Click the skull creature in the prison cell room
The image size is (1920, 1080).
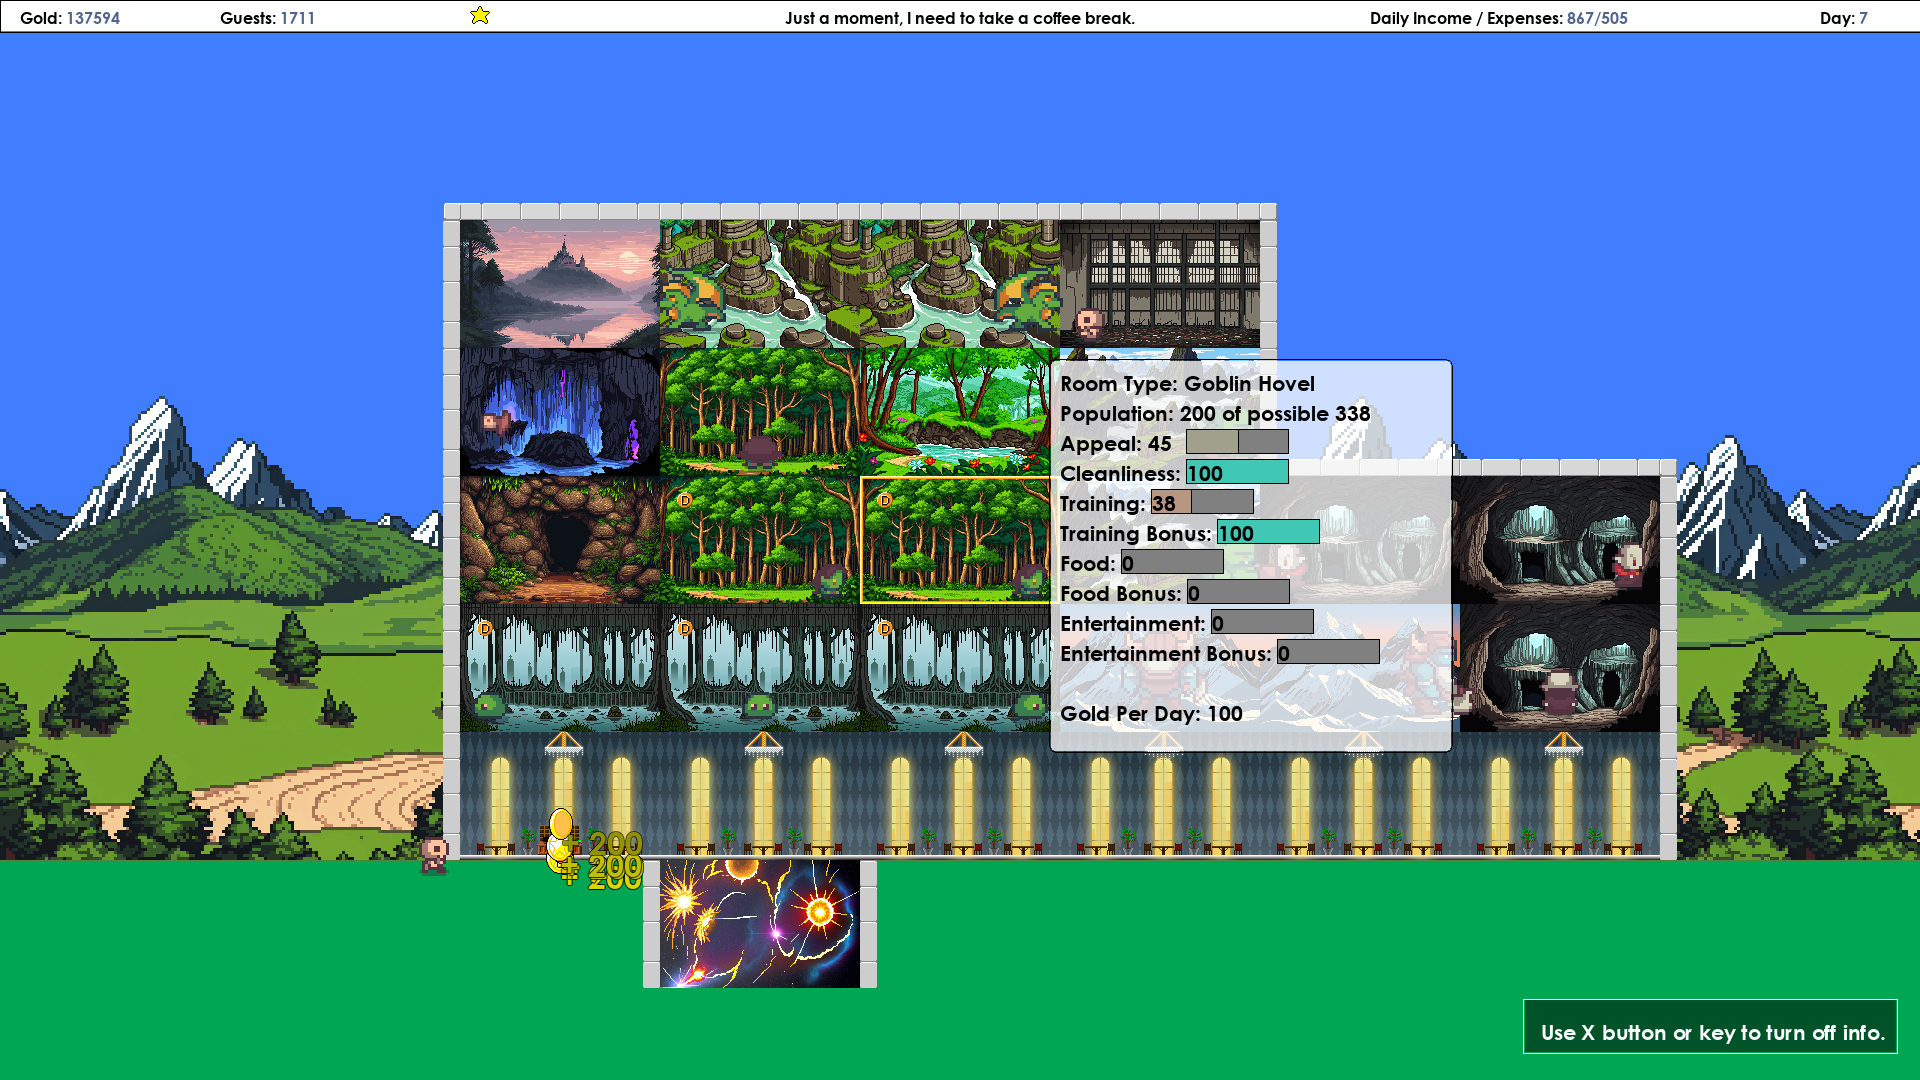[1089, 324]
